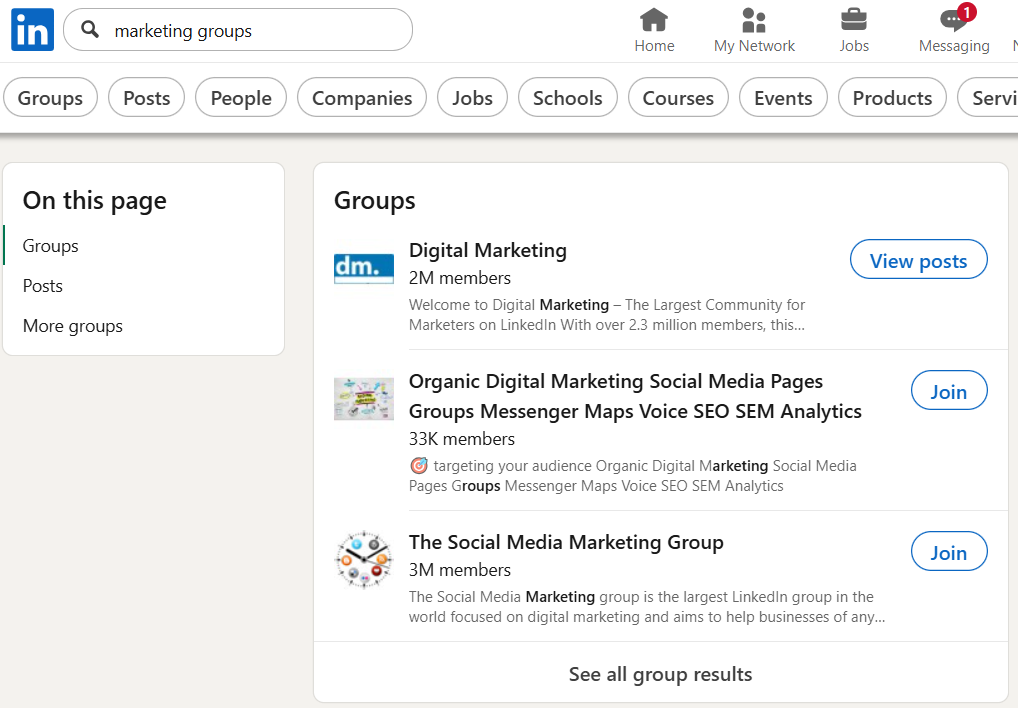Click the Digital Marketing group logo
Screen dimensions: 1018x708
pos(364,268)
